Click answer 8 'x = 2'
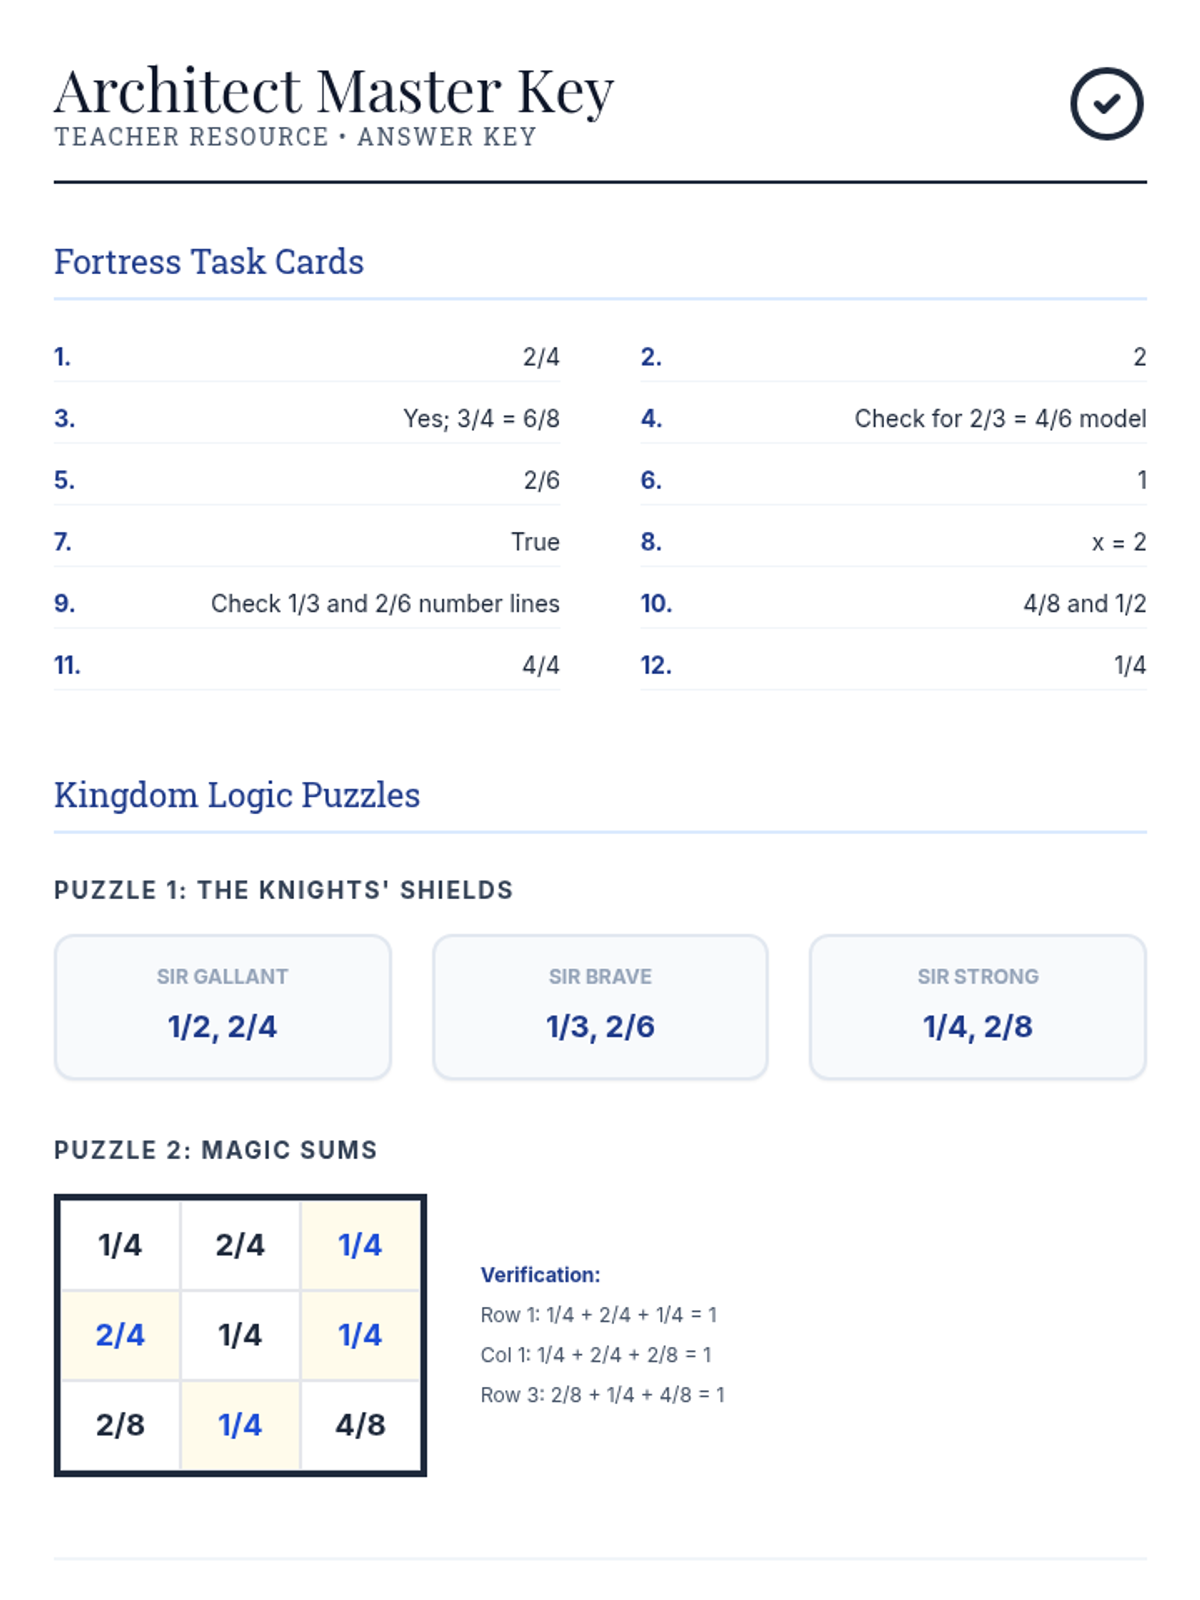 pos(1118,542)
